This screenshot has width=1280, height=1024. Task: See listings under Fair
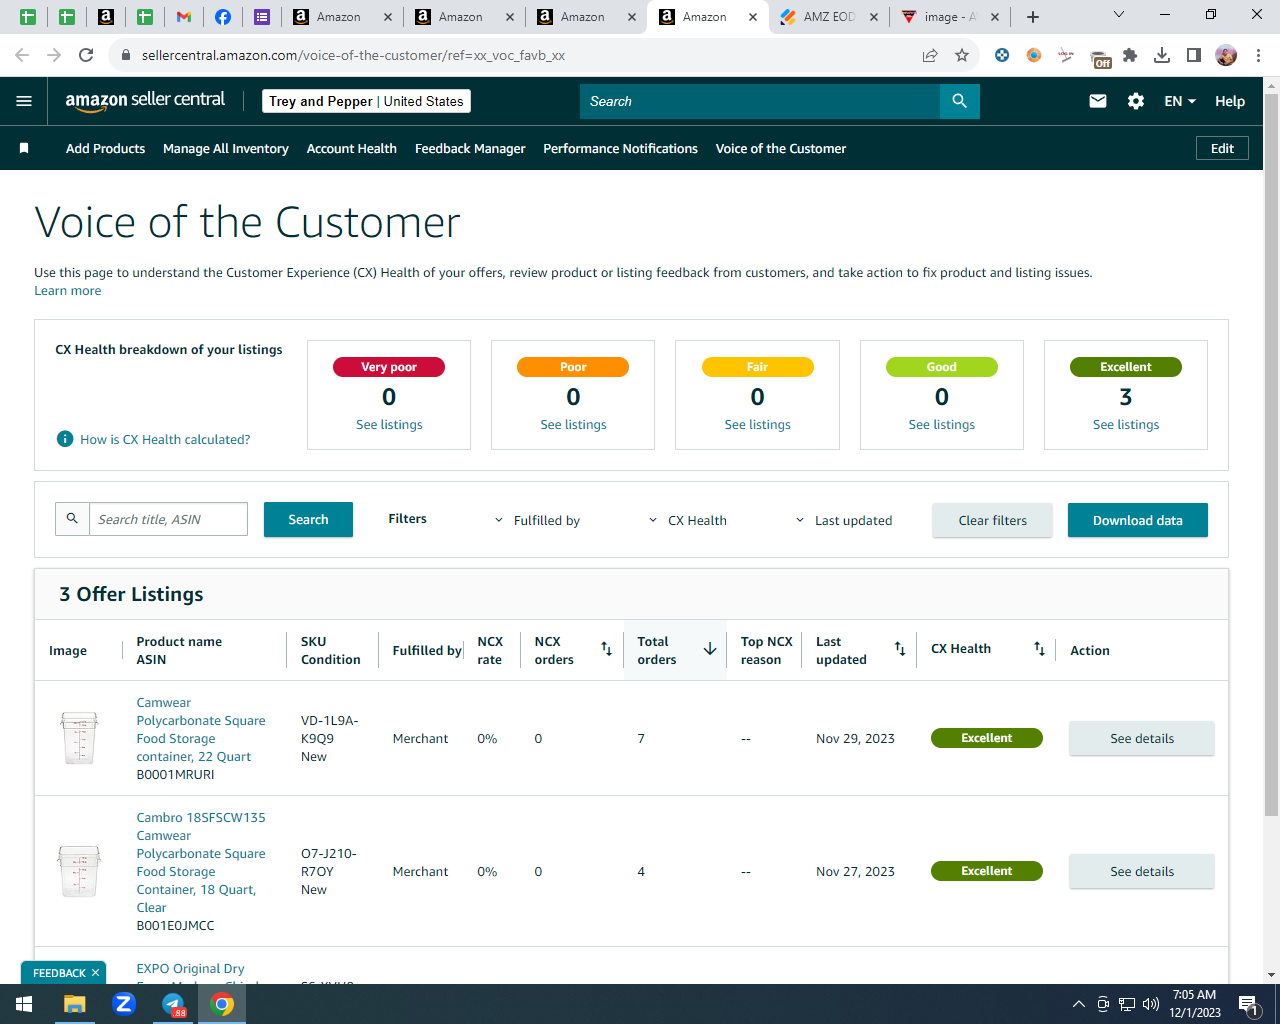tap(757, 425)
